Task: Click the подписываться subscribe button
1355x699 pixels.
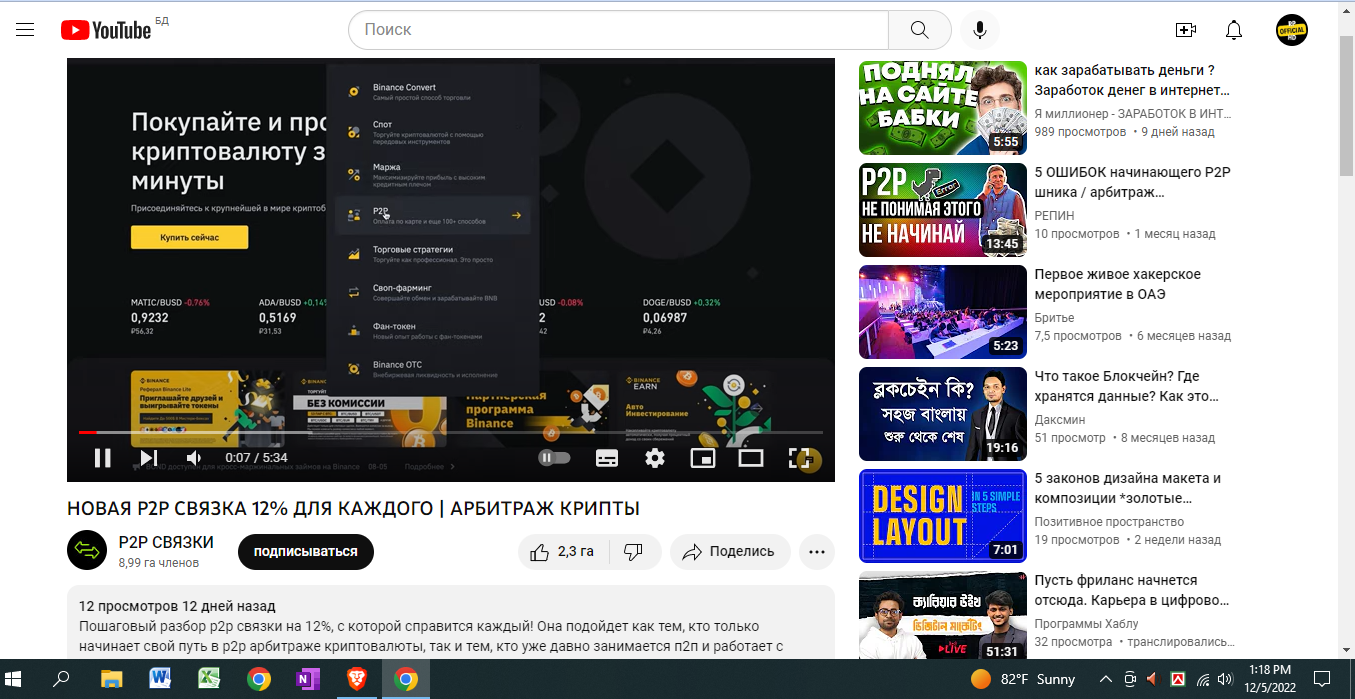Action: point(305,551)
